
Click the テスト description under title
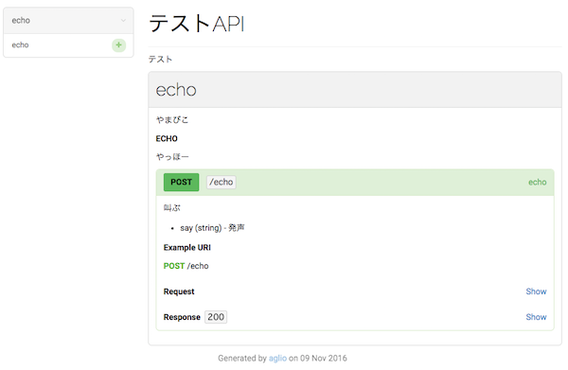[x=160, y=59]
